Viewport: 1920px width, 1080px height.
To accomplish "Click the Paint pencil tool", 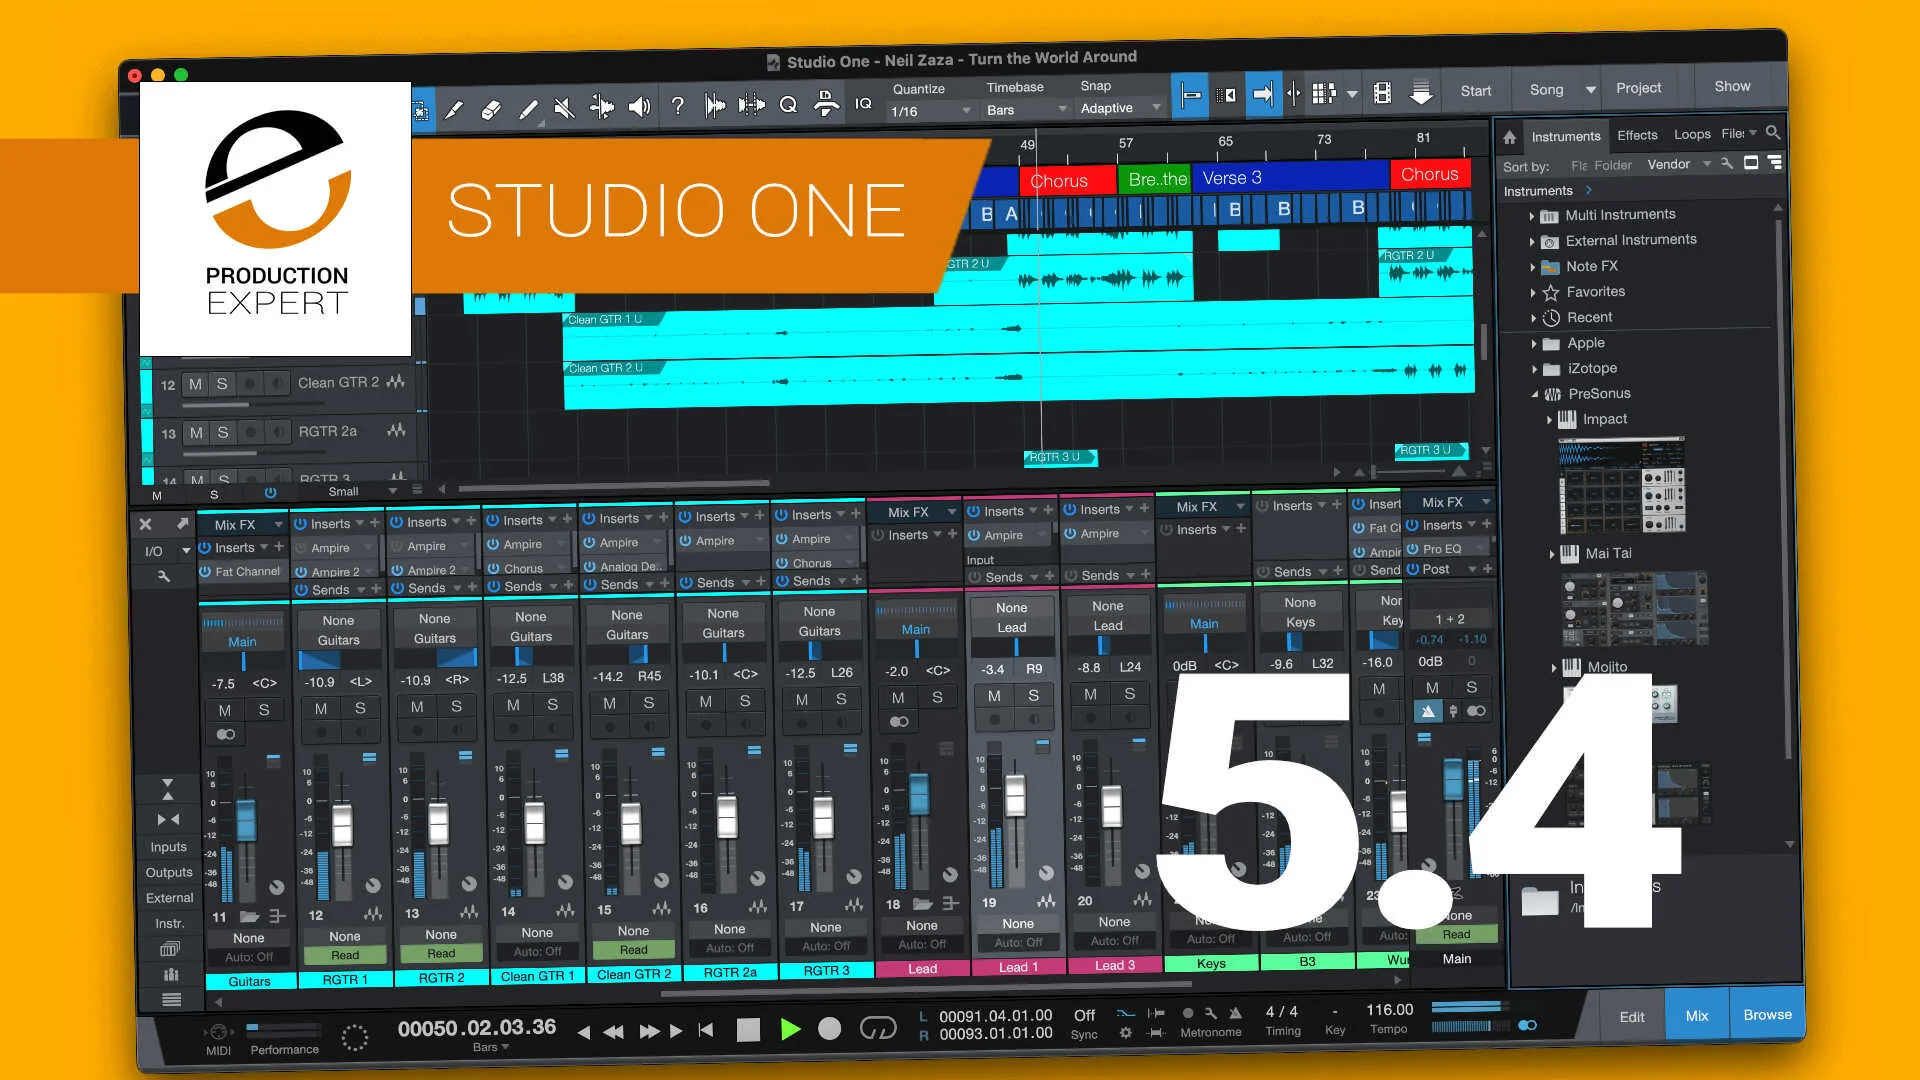I will point(528,109).
